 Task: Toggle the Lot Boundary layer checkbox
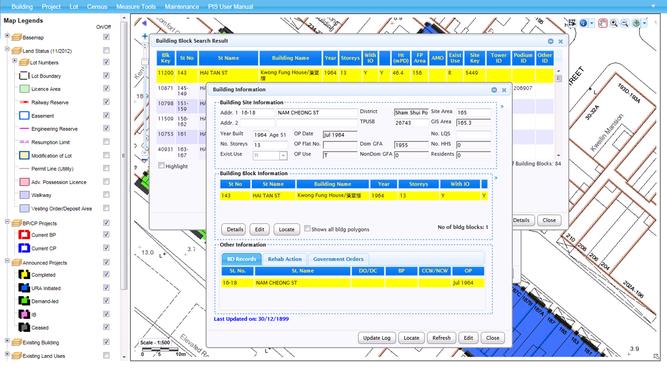(106, 75)
